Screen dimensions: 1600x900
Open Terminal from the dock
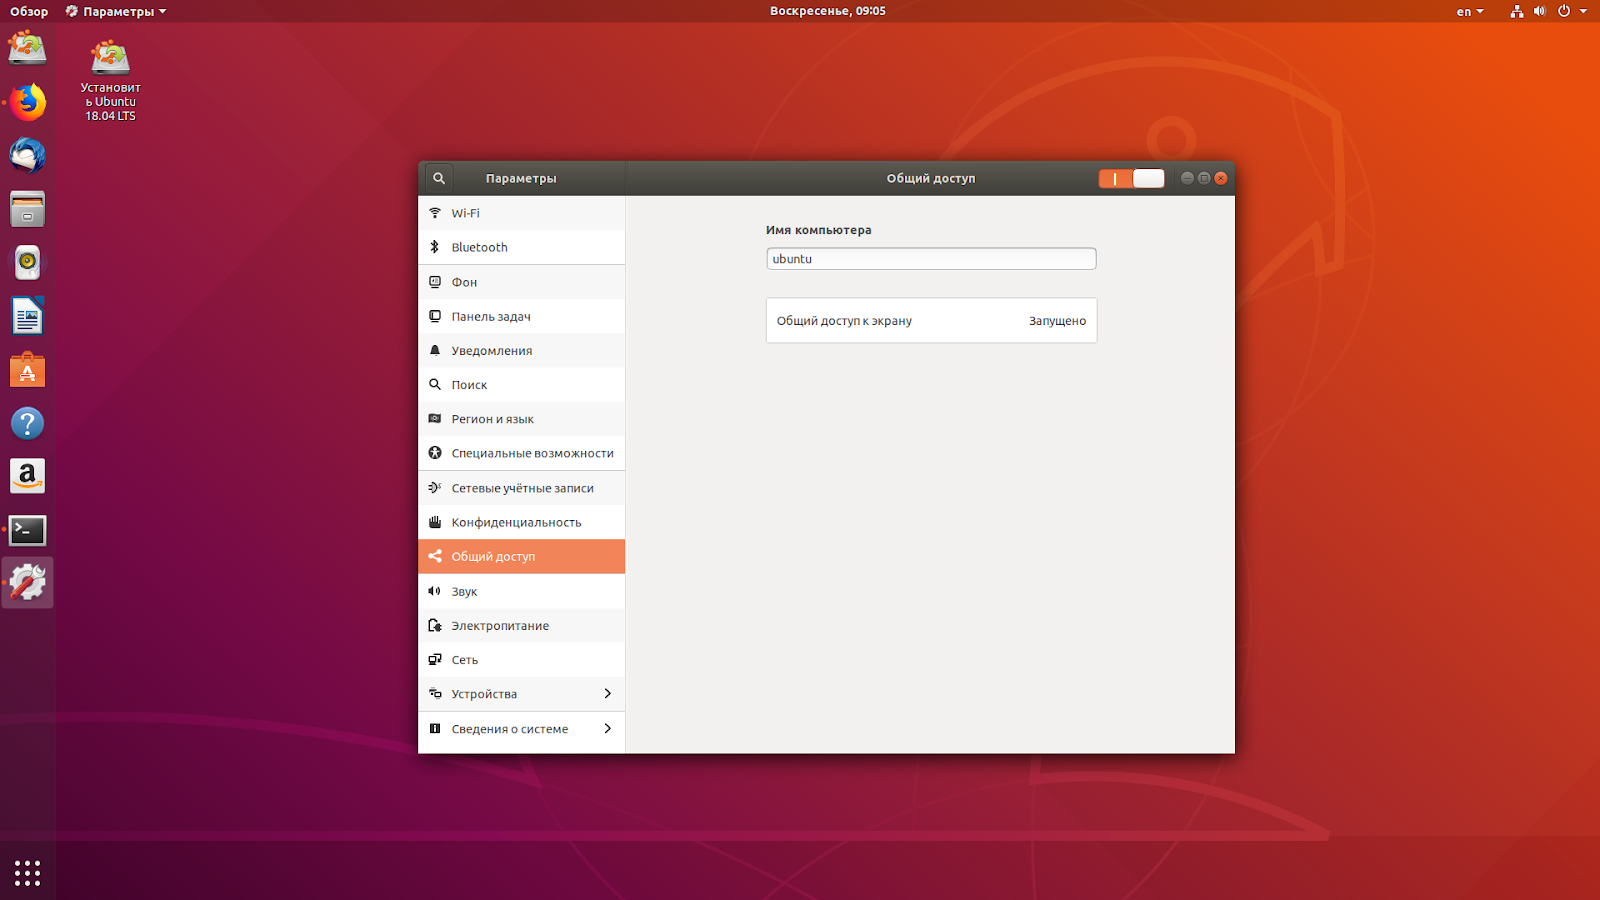coord(28,530)
